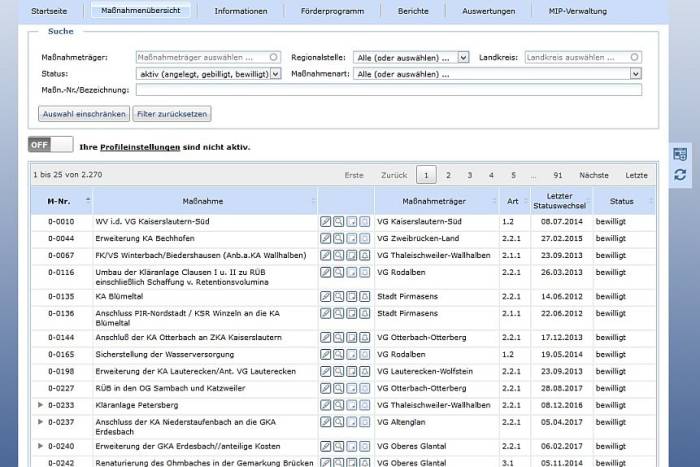Expand row 0-0237 triangle
The height and width of the screenshot is (467, 700).
click(x=40, y=422)
